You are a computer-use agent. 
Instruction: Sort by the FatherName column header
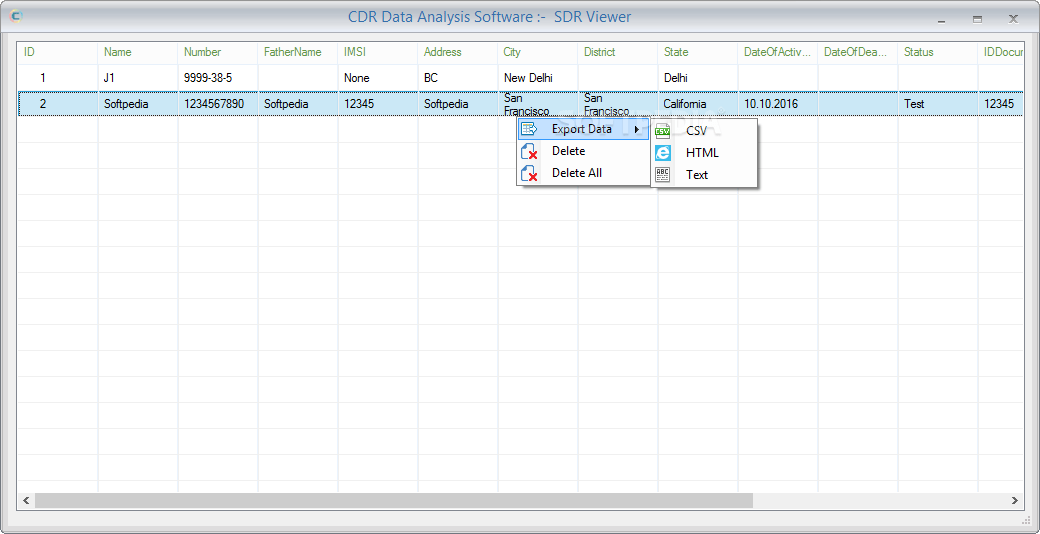298,52
